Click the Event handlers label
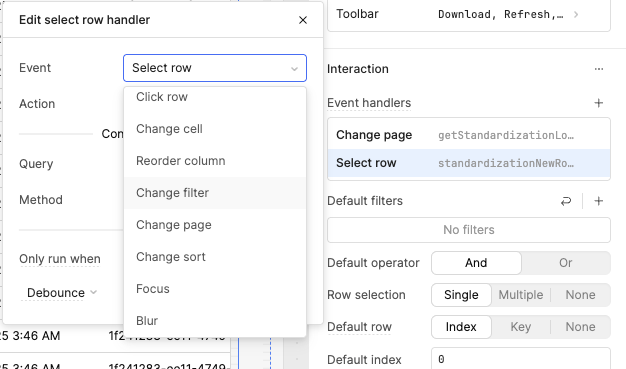The height and width of the screenshot is (369, 626). (369, 103)
